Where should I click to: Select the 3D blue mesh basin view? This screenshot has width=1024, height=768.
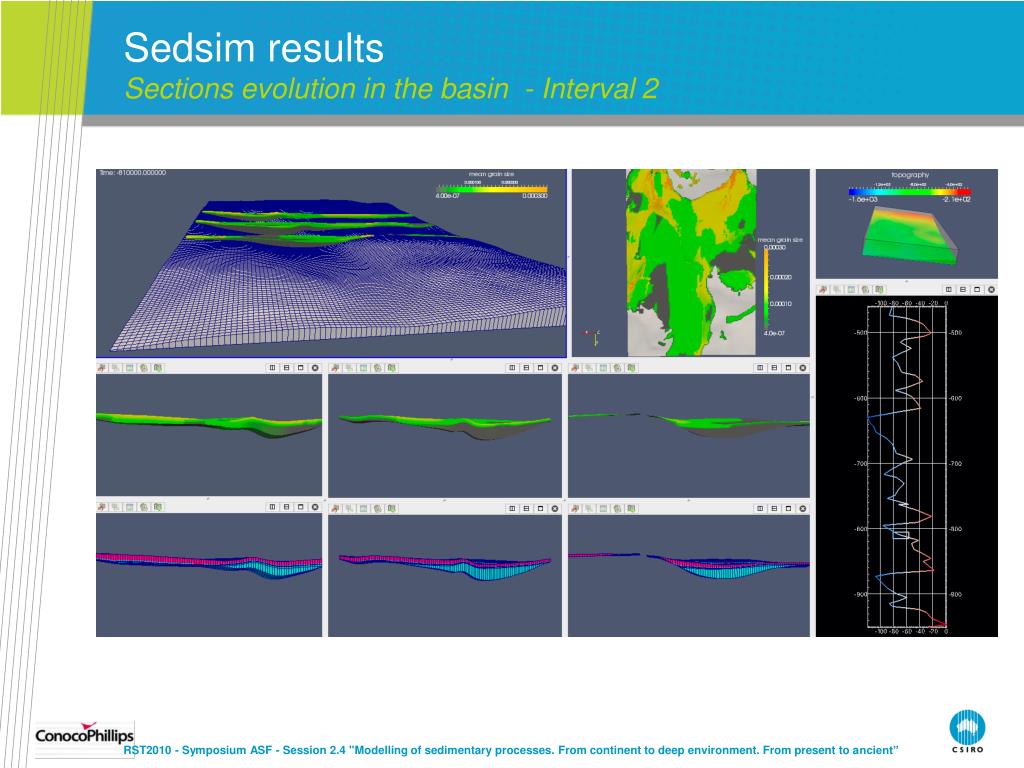pos(331,263)
